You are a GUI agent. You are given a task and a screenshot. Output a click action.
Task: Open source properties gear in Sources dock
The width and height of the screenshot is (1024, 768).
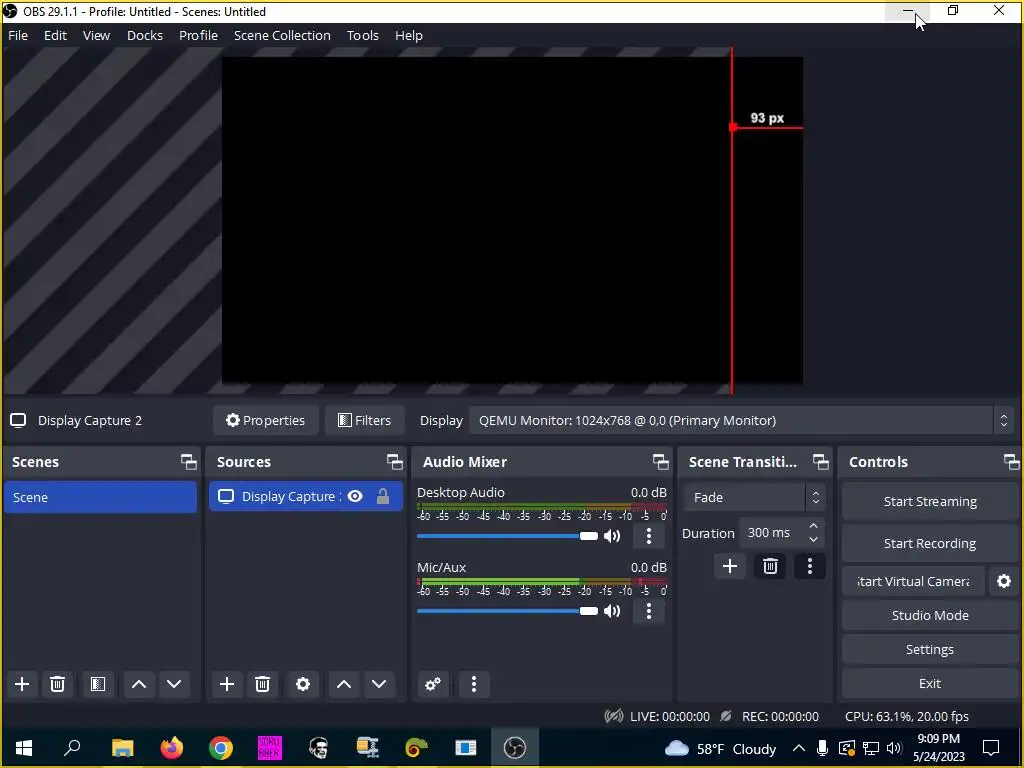point(303,684)
